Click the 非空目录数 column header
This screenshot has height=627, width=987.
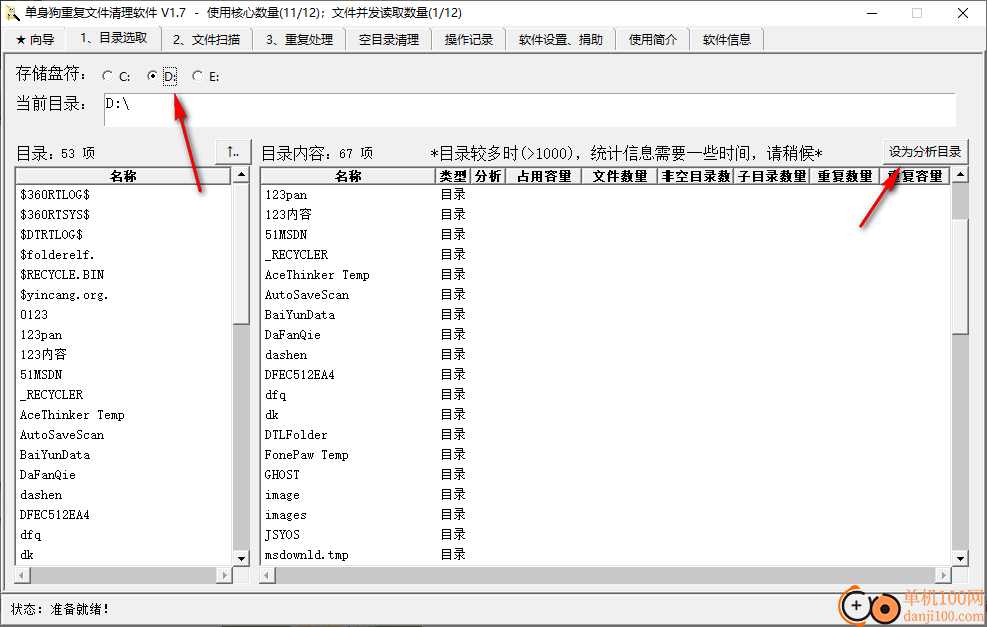[696, 176]
